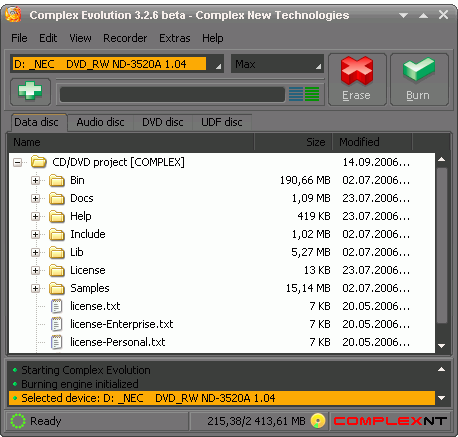Select 'Selected device' highlighted log entry
Screen dimensions: 458x437
pos(222,398)
